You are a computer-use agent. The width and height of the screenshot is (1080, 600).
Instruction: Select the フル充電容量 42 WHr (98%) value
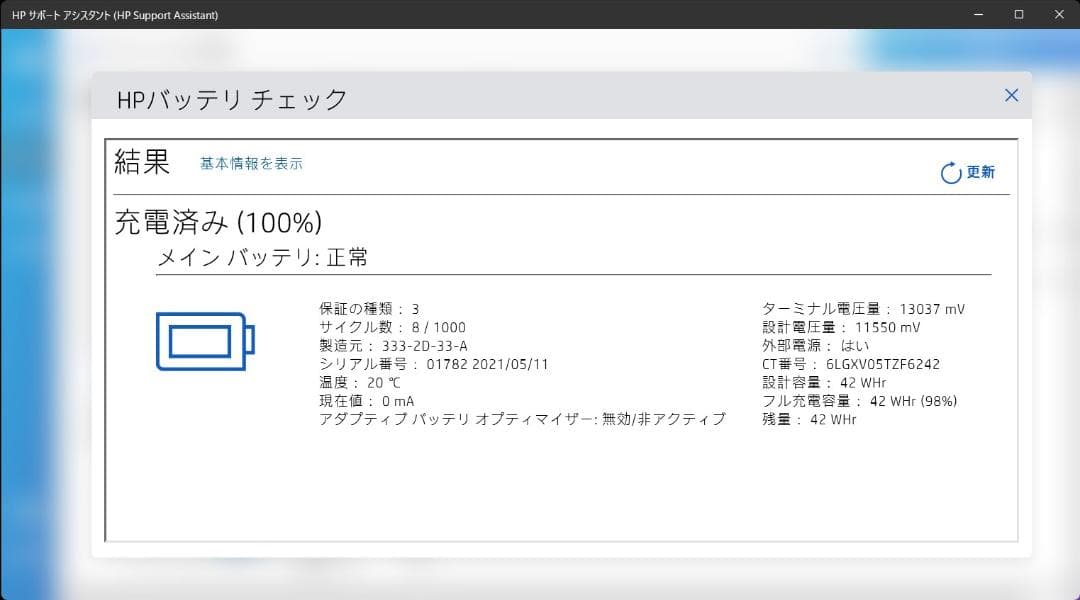860,400
